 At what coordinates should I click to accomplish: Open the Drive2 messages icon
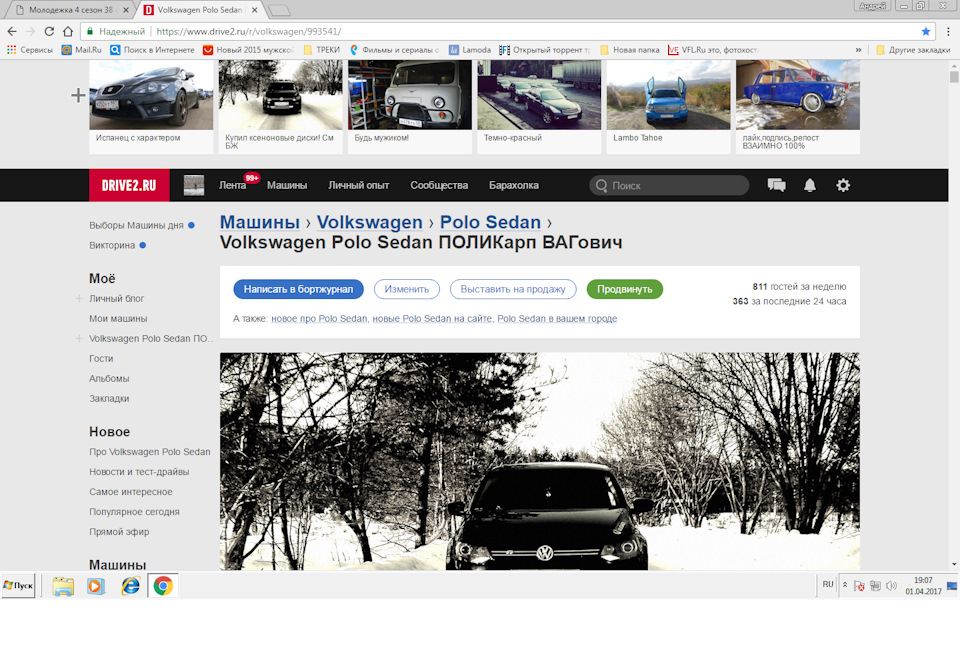[x=777, y=185]
